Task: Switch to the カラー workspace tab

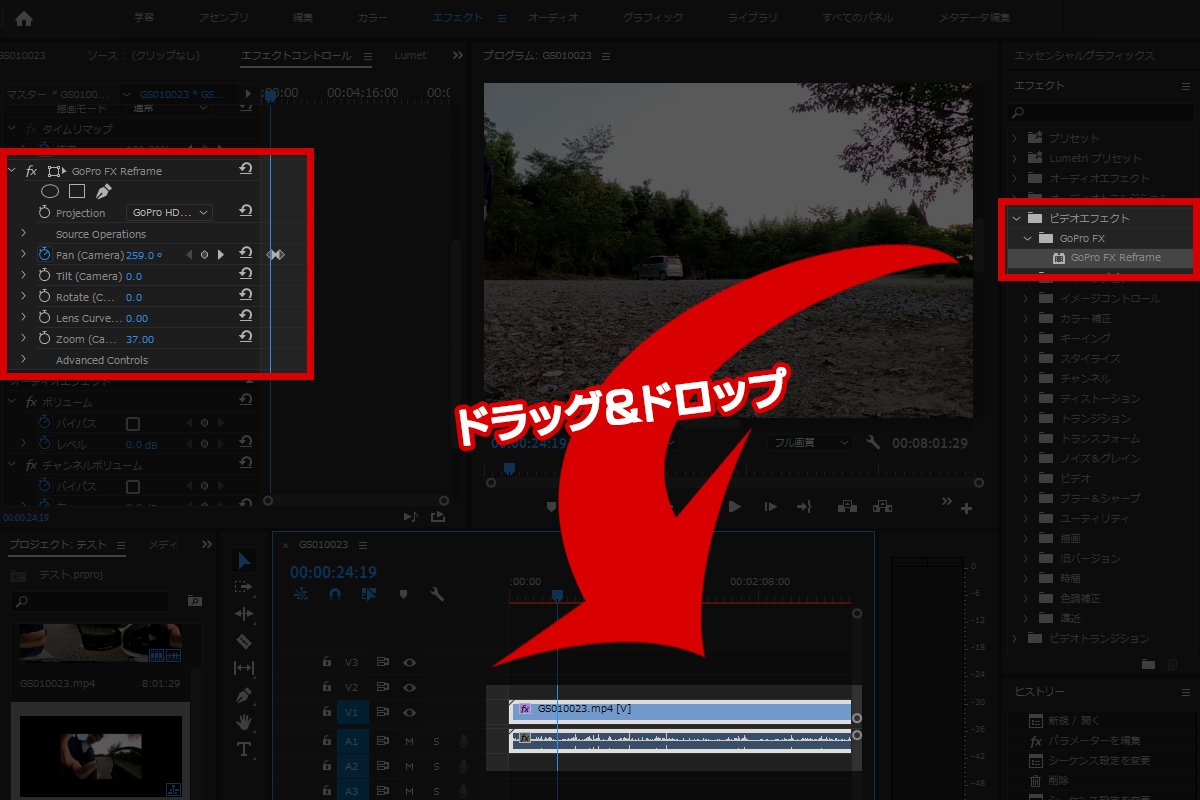Action: (373, 18)
